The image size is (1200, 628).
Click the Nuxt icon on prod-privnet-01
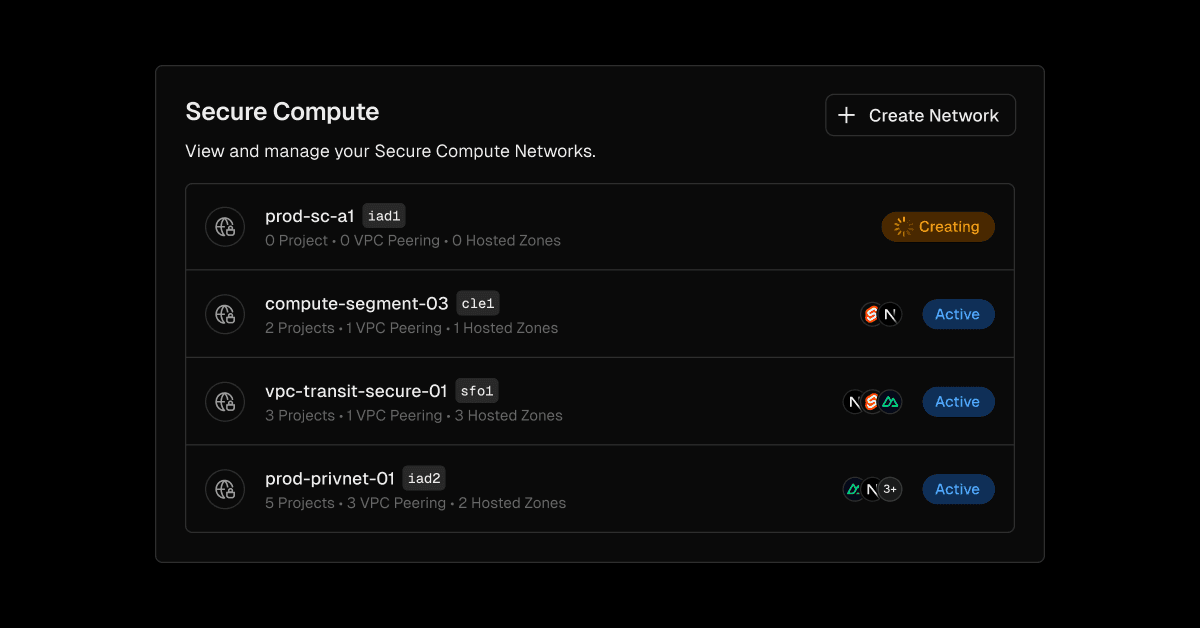click(853, 488)
